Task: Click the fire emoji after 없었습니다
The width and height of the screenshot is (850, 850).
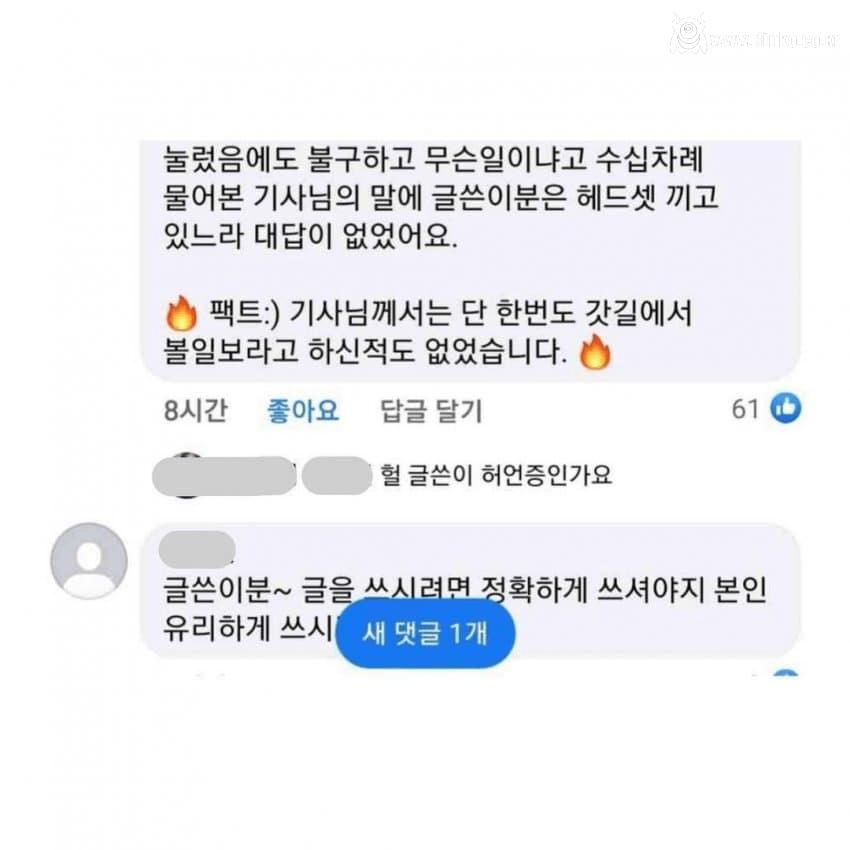Action: pos(595,352)
